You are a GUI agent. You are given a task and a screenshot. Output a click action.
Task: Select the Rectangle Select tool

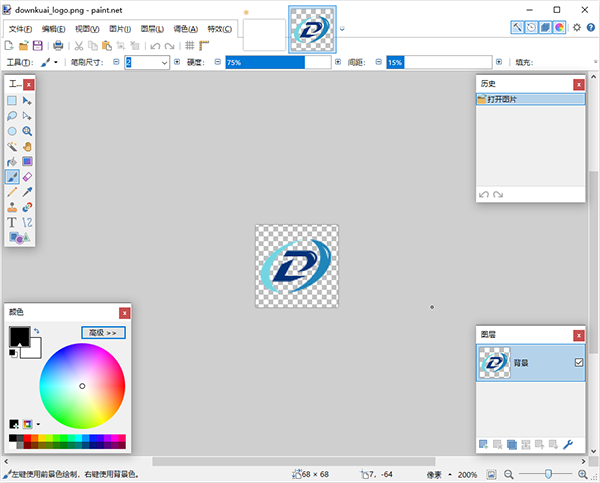point(12,101)
